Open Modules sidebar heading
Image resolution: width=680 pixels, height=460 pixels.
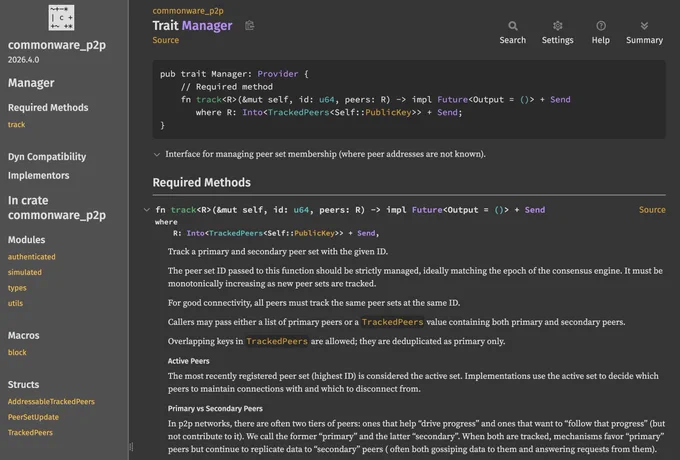26,240
